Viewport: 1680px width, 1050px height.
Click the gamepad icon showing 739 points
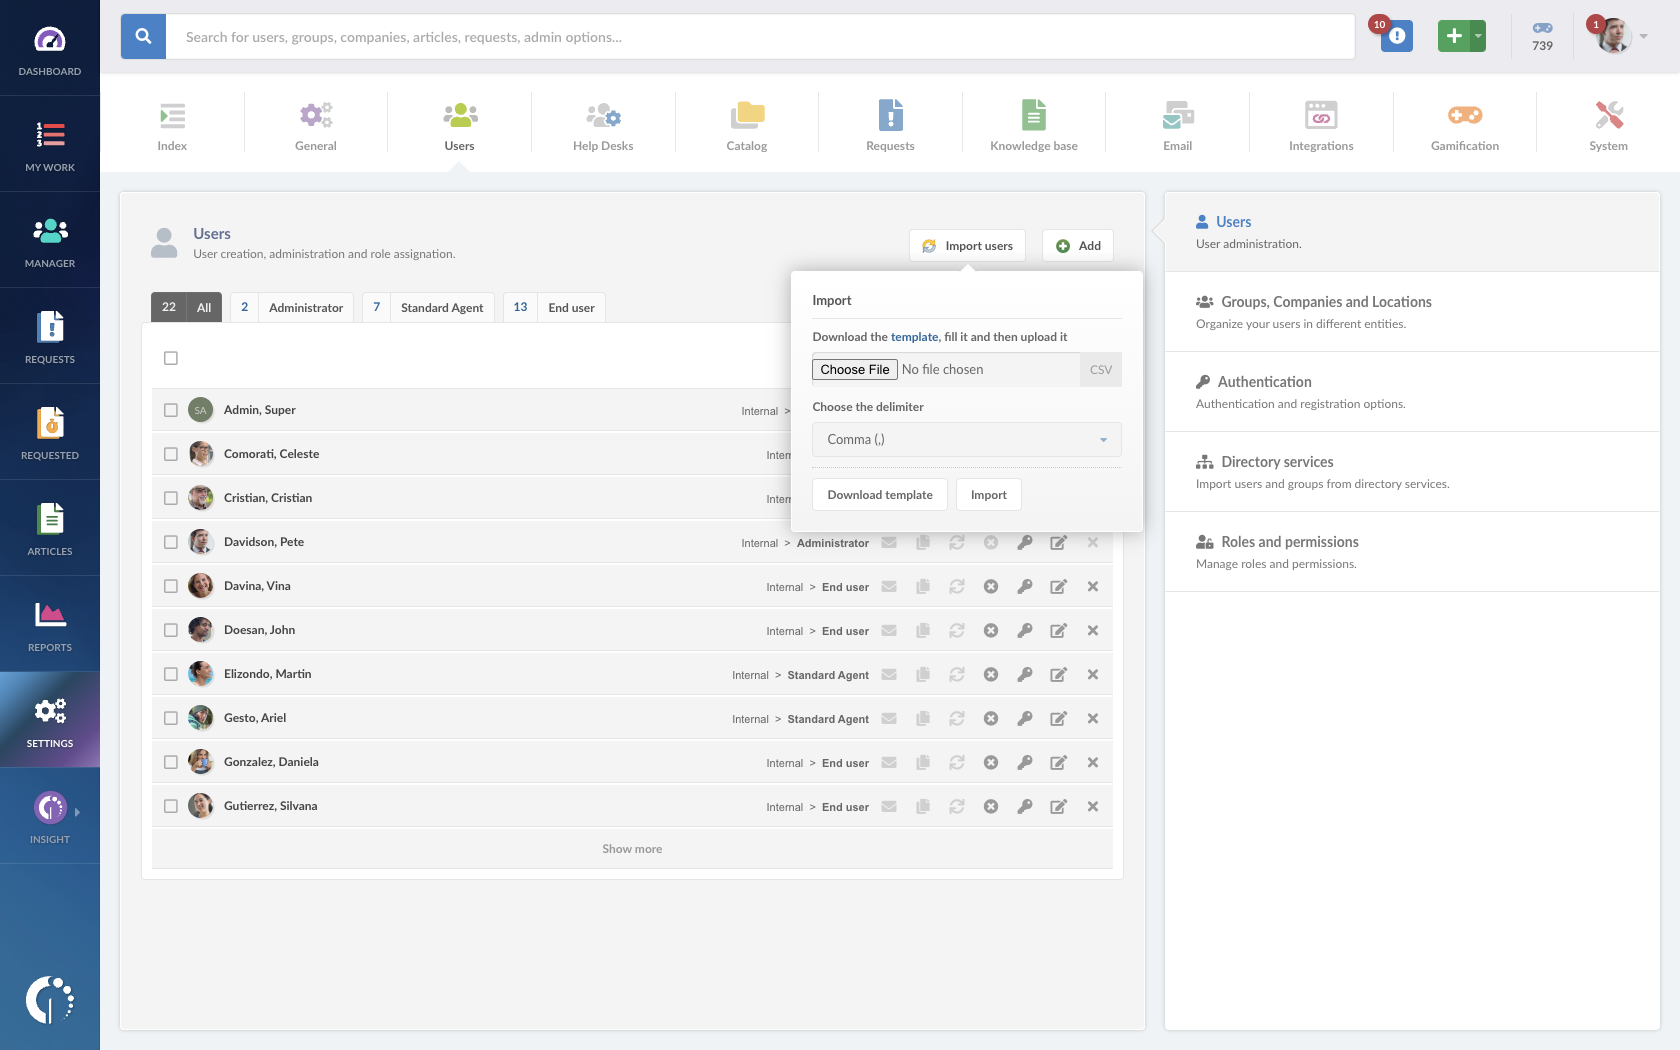(1542, 35)
